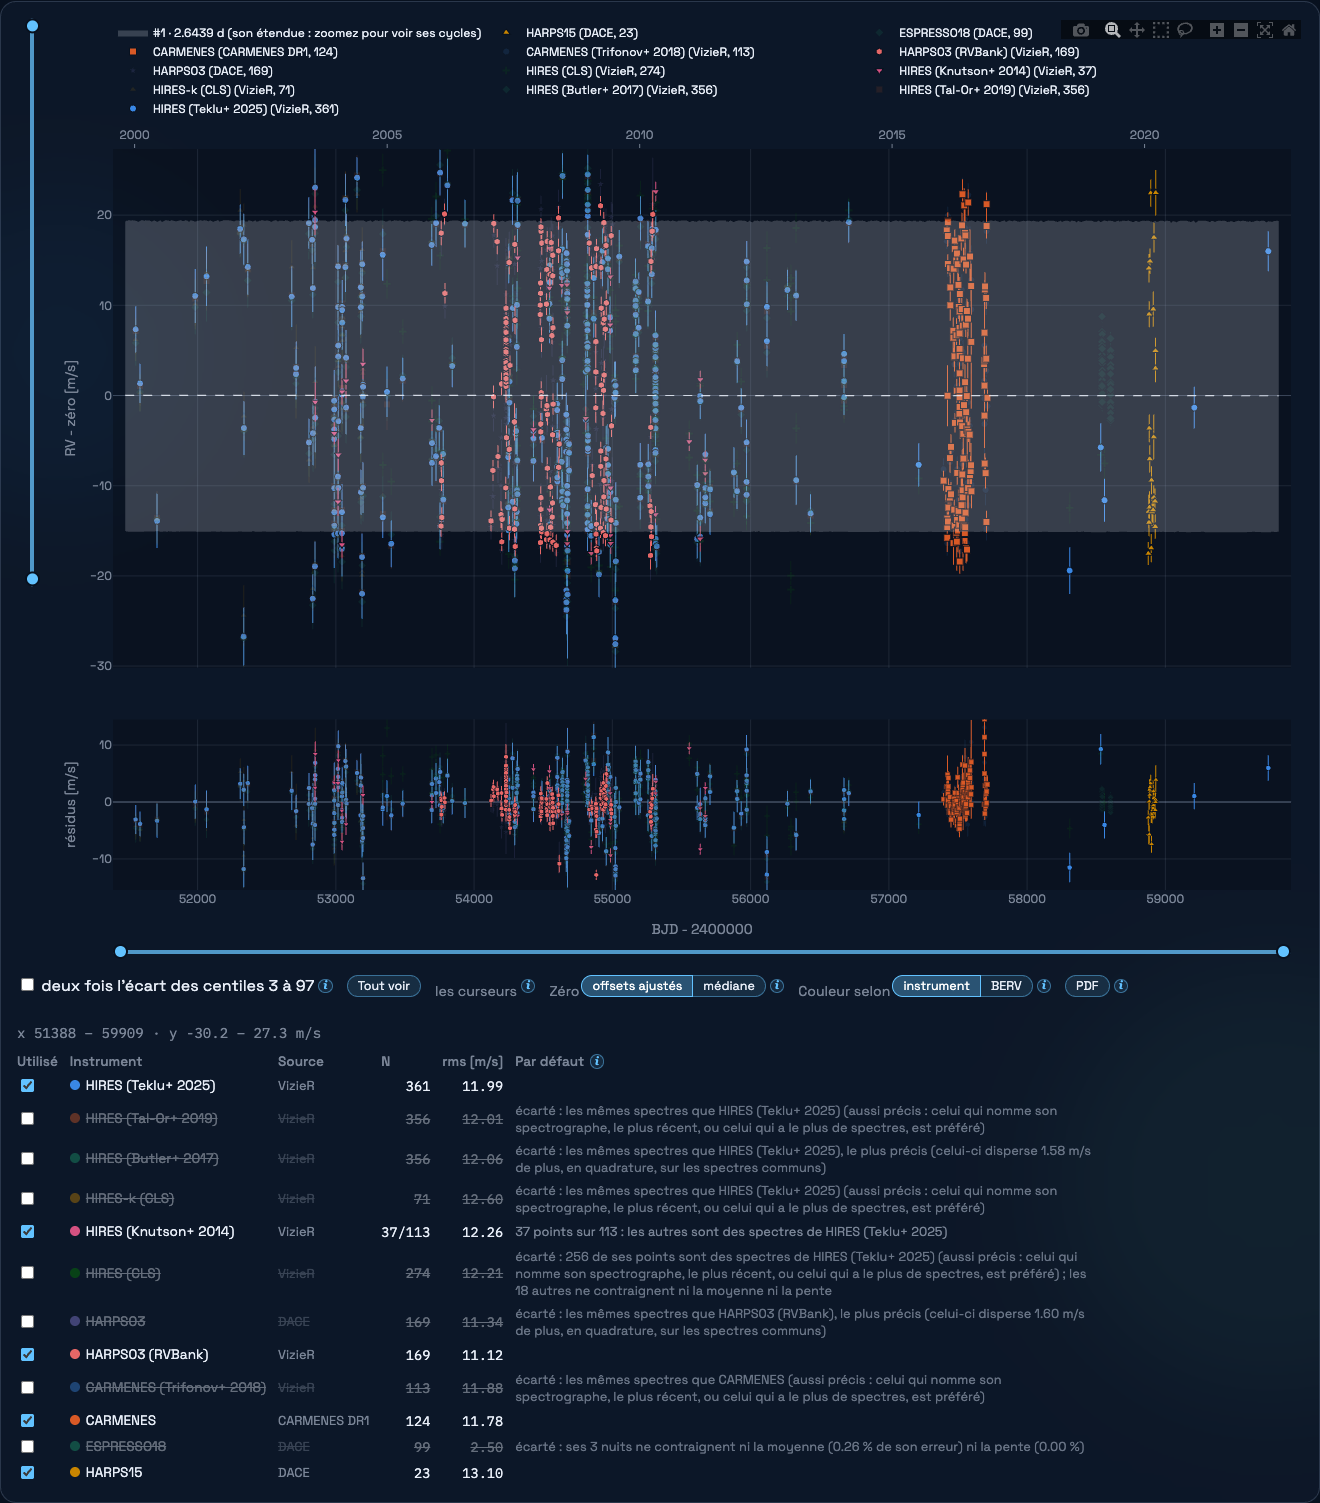Uncheck the CARMENES DR1 row checkbox
Viewport: 1320px width, 1503px height.
(x=28, y=1421)
